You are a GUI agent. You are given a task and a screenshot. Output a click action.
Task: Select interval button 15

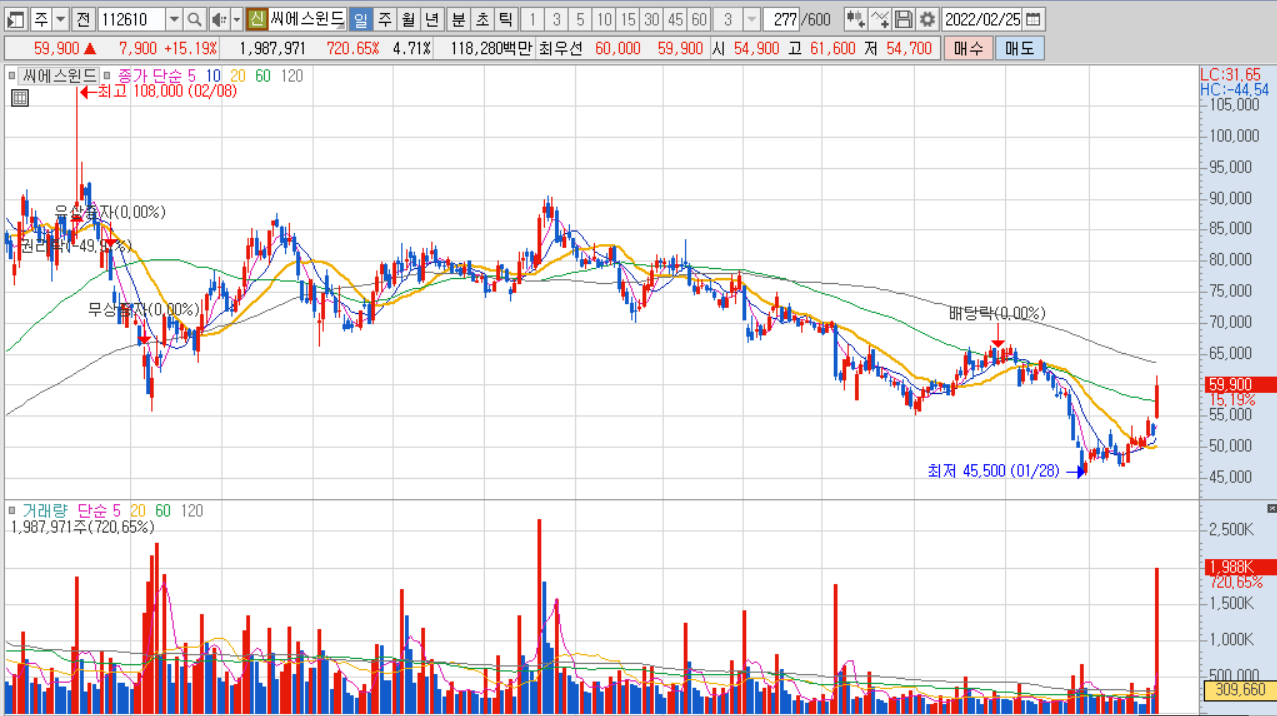(628, 19)
